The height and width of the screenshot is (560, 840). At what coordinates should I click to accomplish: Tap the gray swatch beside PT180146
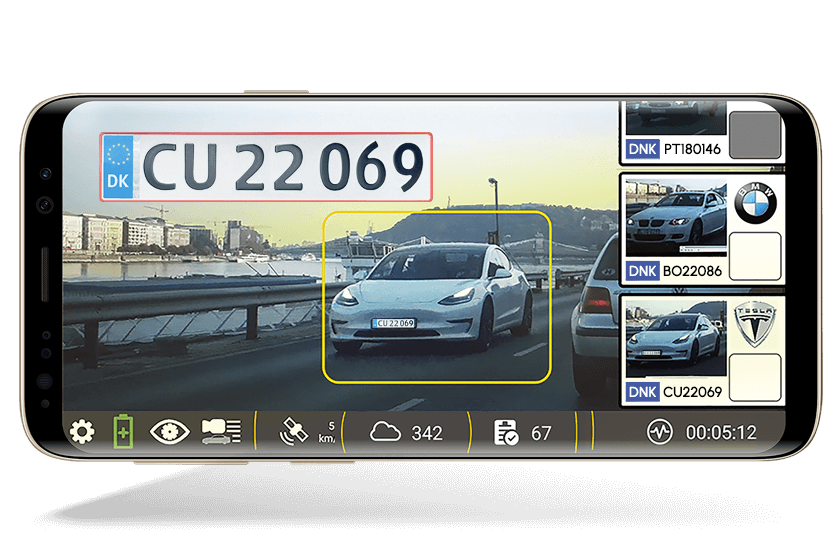(754, 135)
